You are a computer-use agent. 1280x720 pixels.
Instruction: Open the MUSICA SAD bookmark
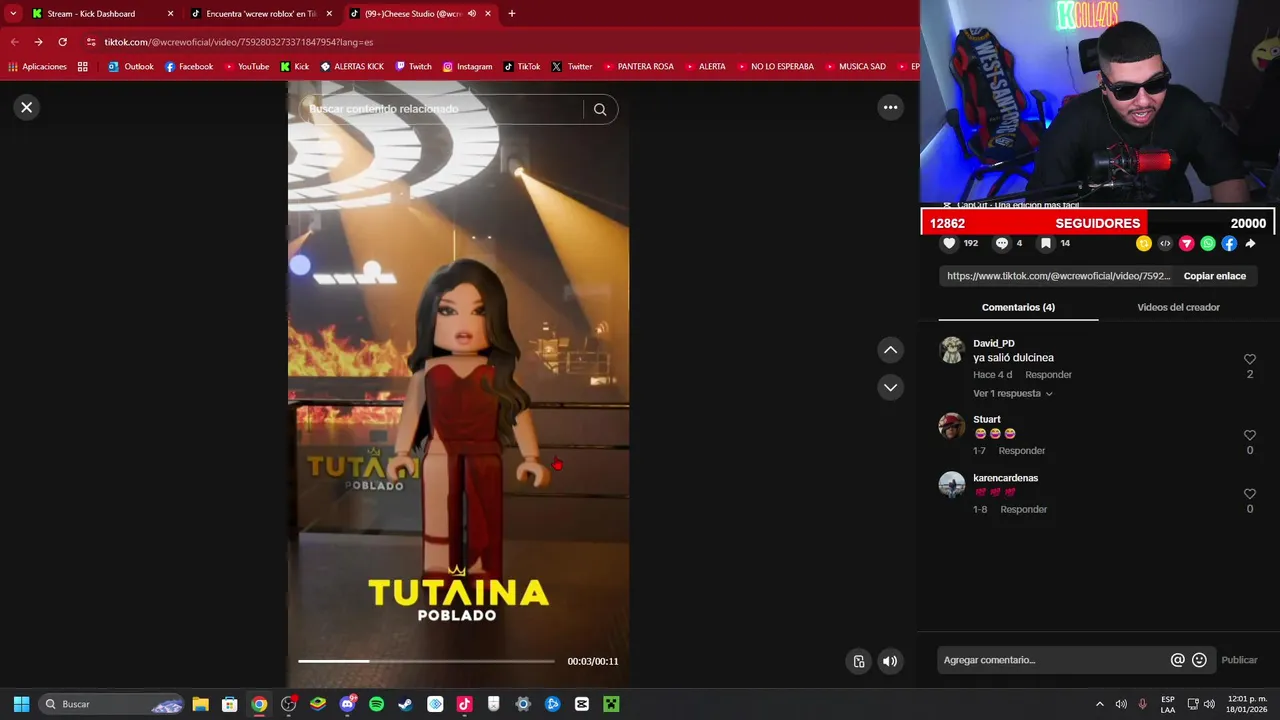[856, 67]
